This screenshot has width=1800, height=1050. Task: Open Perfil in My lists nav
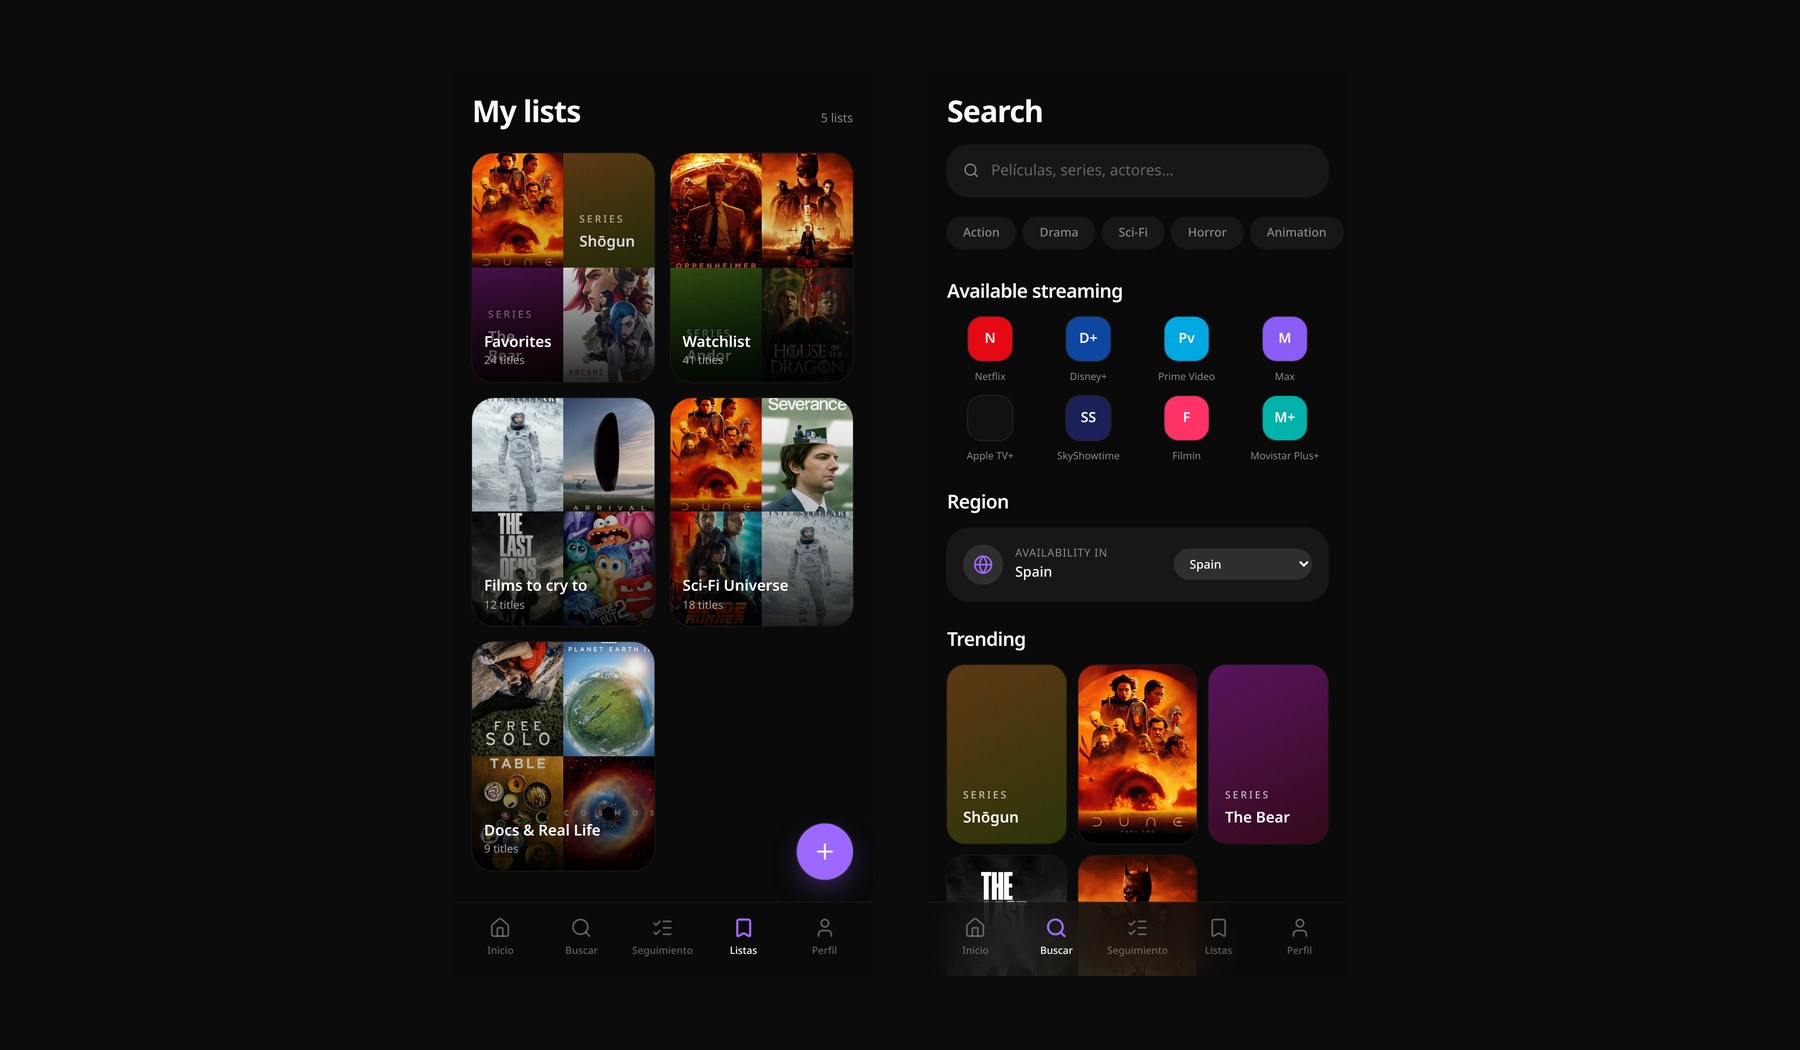coord(824,936)
